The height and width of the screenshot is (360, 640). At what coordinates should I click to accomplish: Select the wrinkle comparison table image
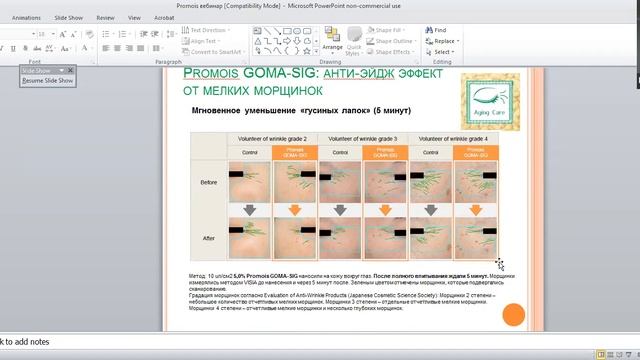pyautogui.click(x=344, y=196)
